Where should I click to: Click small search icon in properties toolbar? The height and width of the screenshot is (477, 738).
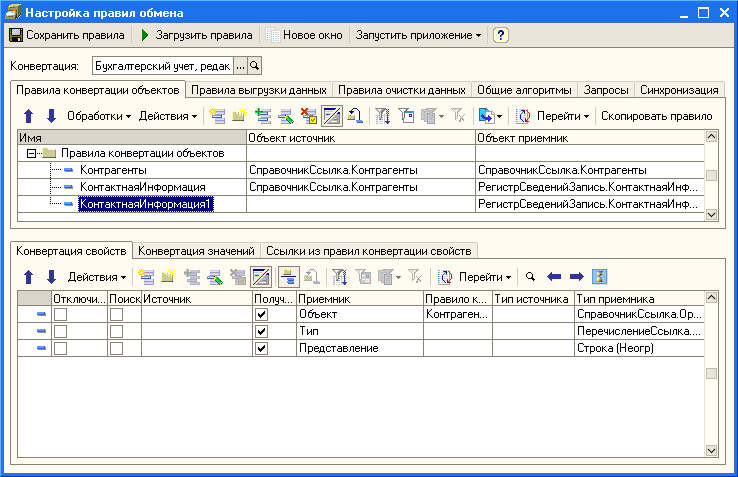pyautogui.click(x=531, y=276)
